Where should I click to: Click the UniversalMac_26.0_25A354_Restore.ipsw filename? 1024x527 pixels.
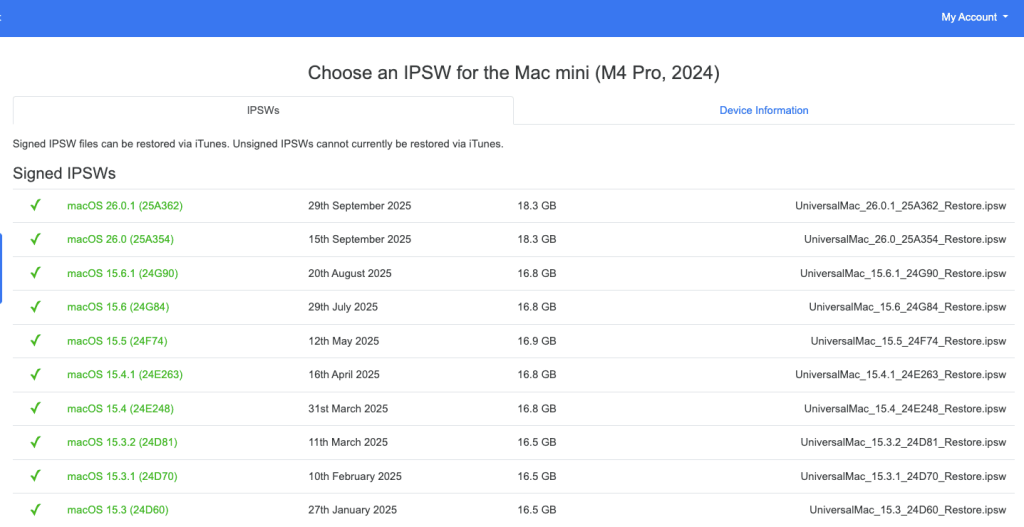[904, 240]
